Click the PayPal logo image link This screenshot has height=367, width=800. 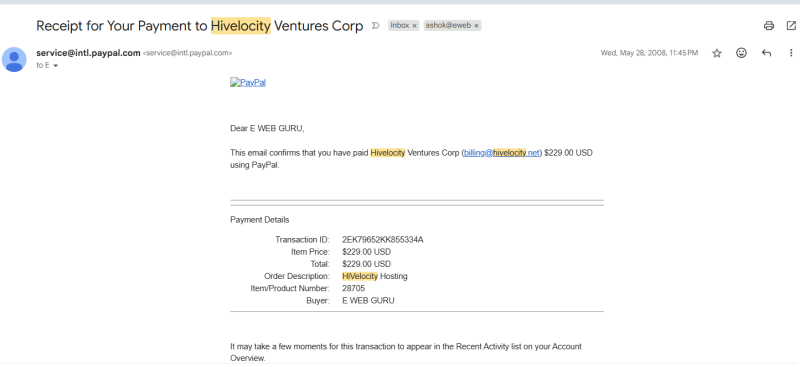click(248, 83)
